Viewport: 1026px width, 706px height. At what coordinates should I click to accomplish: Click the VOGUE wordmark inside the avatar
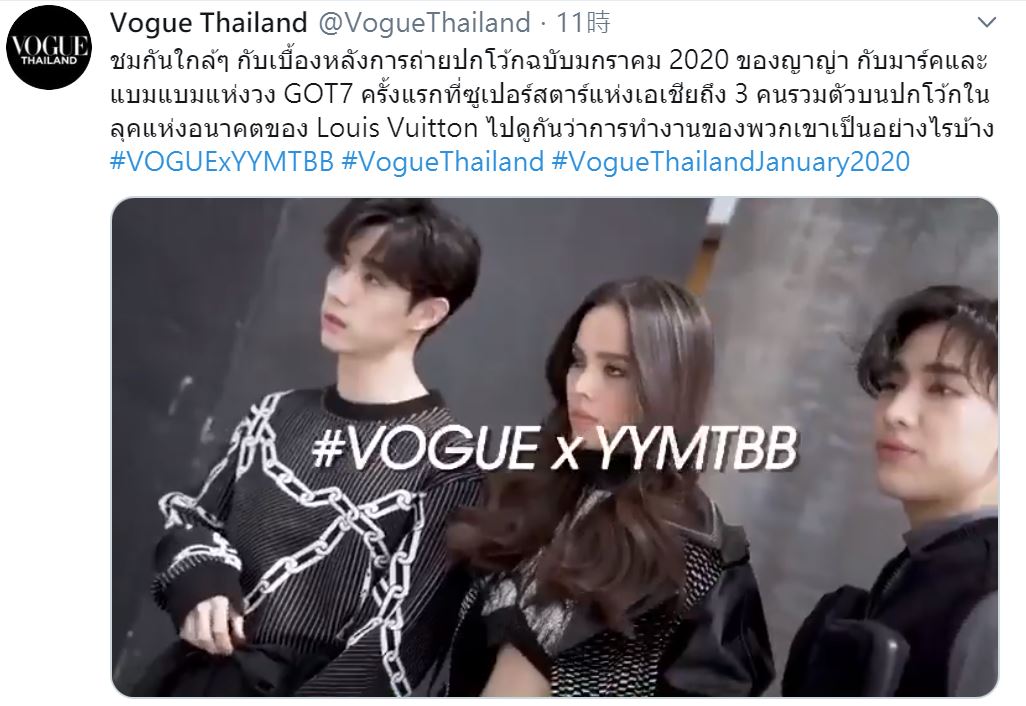[50, 44]
